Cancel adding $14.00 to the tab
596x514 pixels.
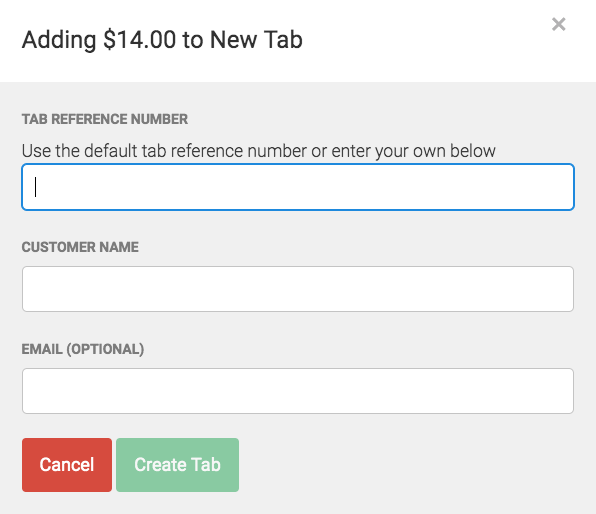coord(67,465)
